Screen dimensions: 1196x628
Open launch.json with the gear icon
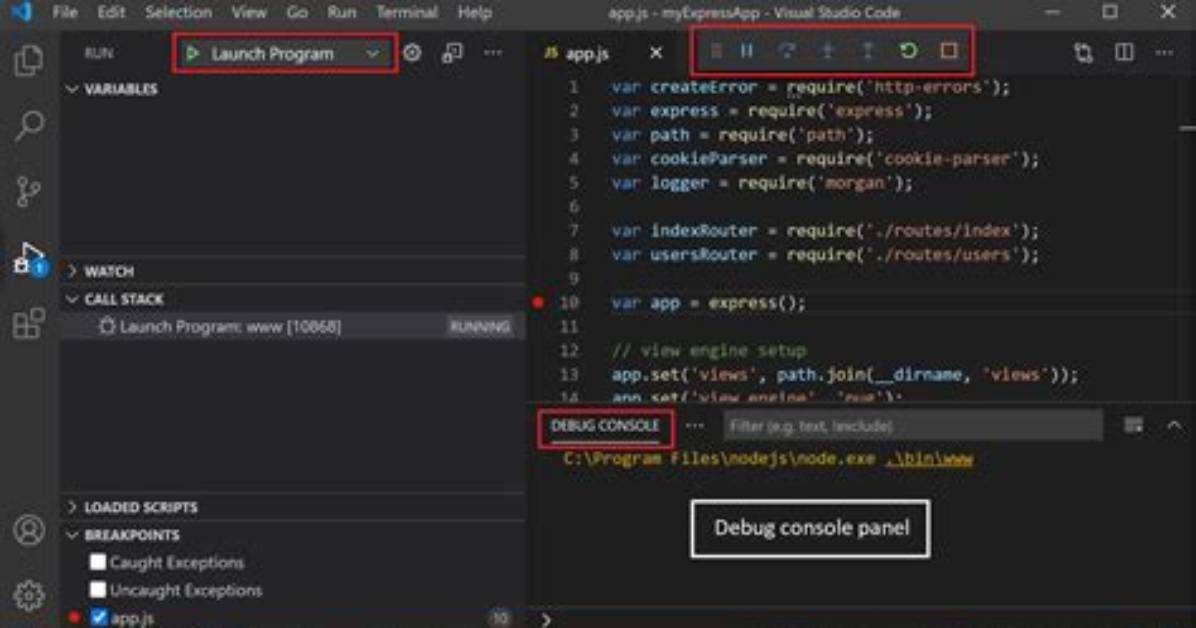pos(412,53)
